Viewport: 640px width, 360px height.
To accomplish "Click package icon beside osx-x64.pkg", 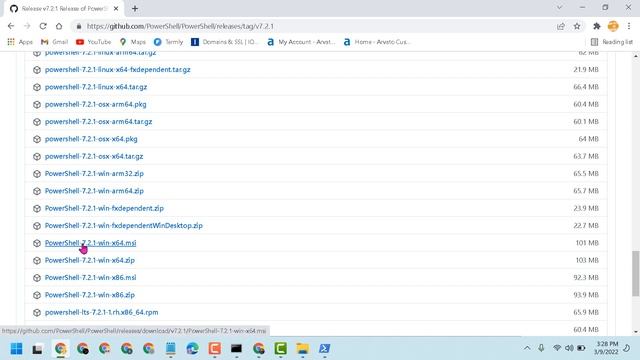I will (37, 139).
